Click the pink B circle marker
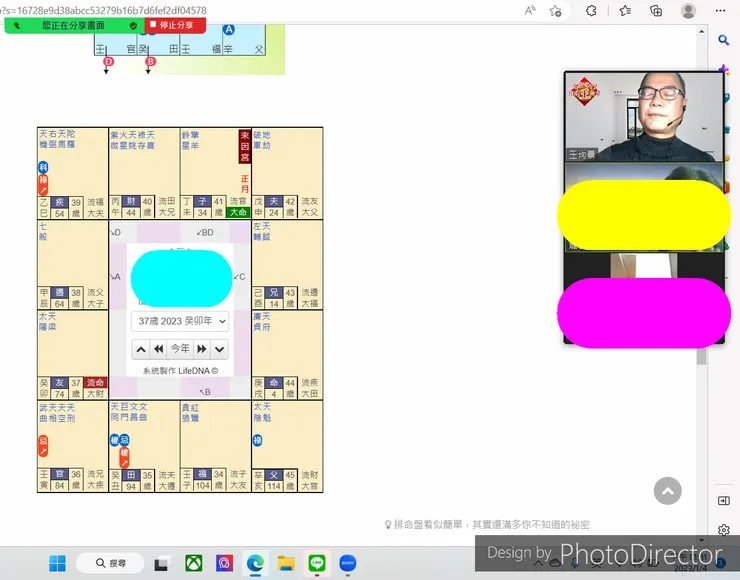 pos(150,62)
